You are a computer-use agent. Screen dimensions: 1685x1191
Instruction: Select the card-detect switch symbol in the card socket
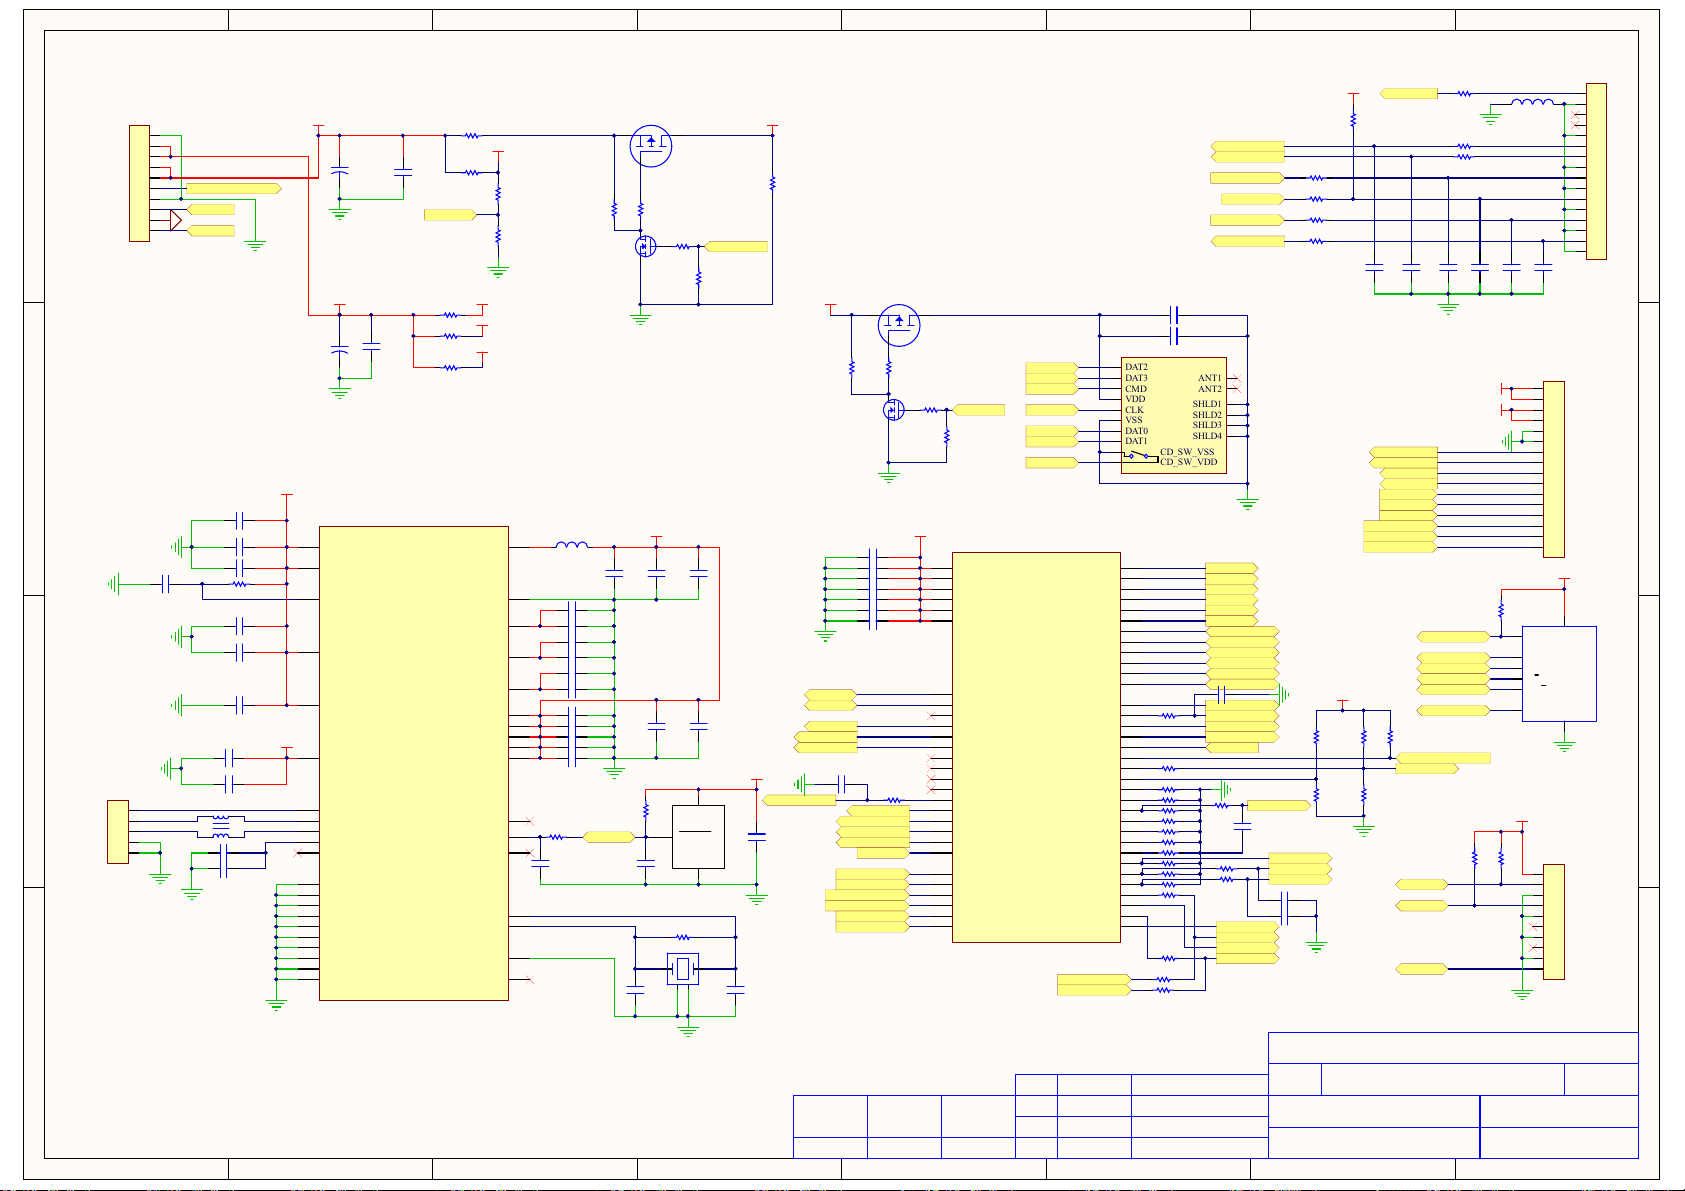click(x=1138, y=456)
